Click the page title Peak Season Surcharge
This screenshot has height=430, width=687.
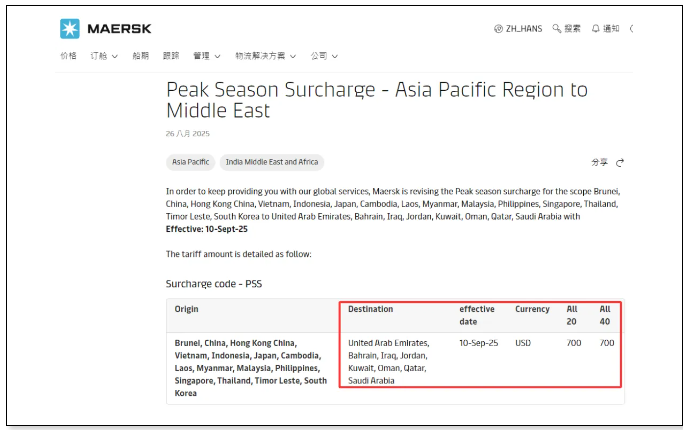click(377, 100)
